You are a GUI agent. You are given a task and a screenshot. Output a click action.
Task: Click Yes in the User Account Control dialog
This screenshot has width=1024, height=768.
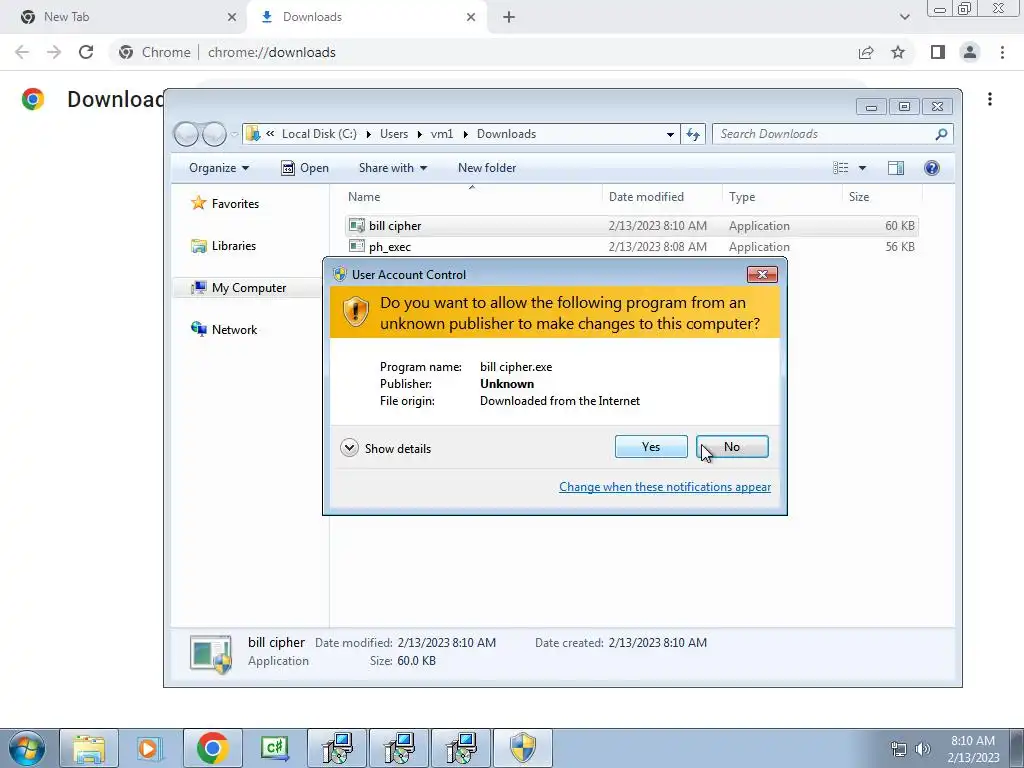(650, 447)
